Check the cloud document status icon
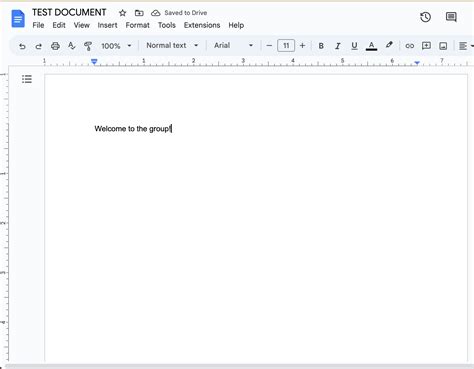 pos(155,13)
